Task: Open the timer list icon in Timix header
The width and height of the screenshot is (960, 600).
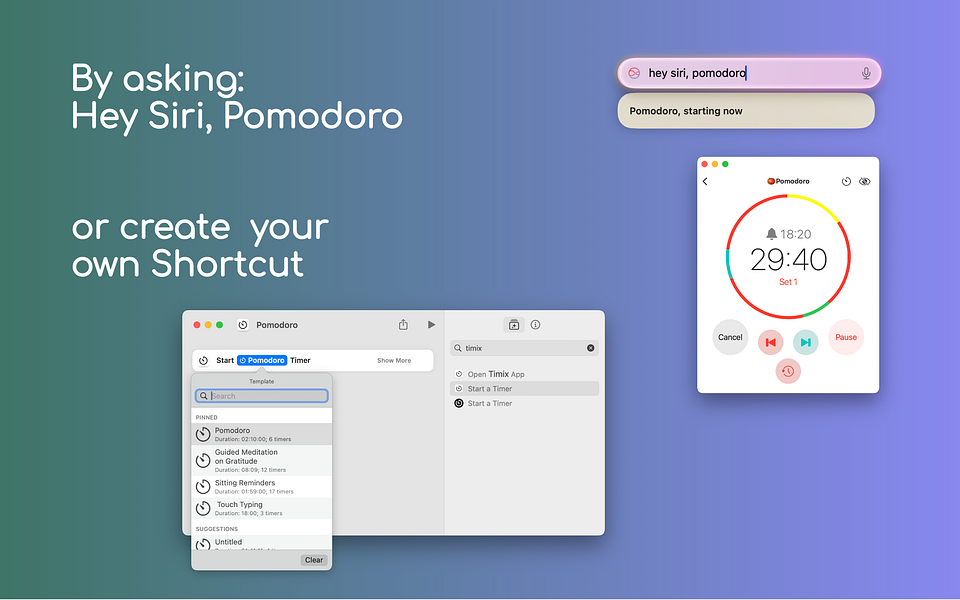Action: (x=845, y=181)
